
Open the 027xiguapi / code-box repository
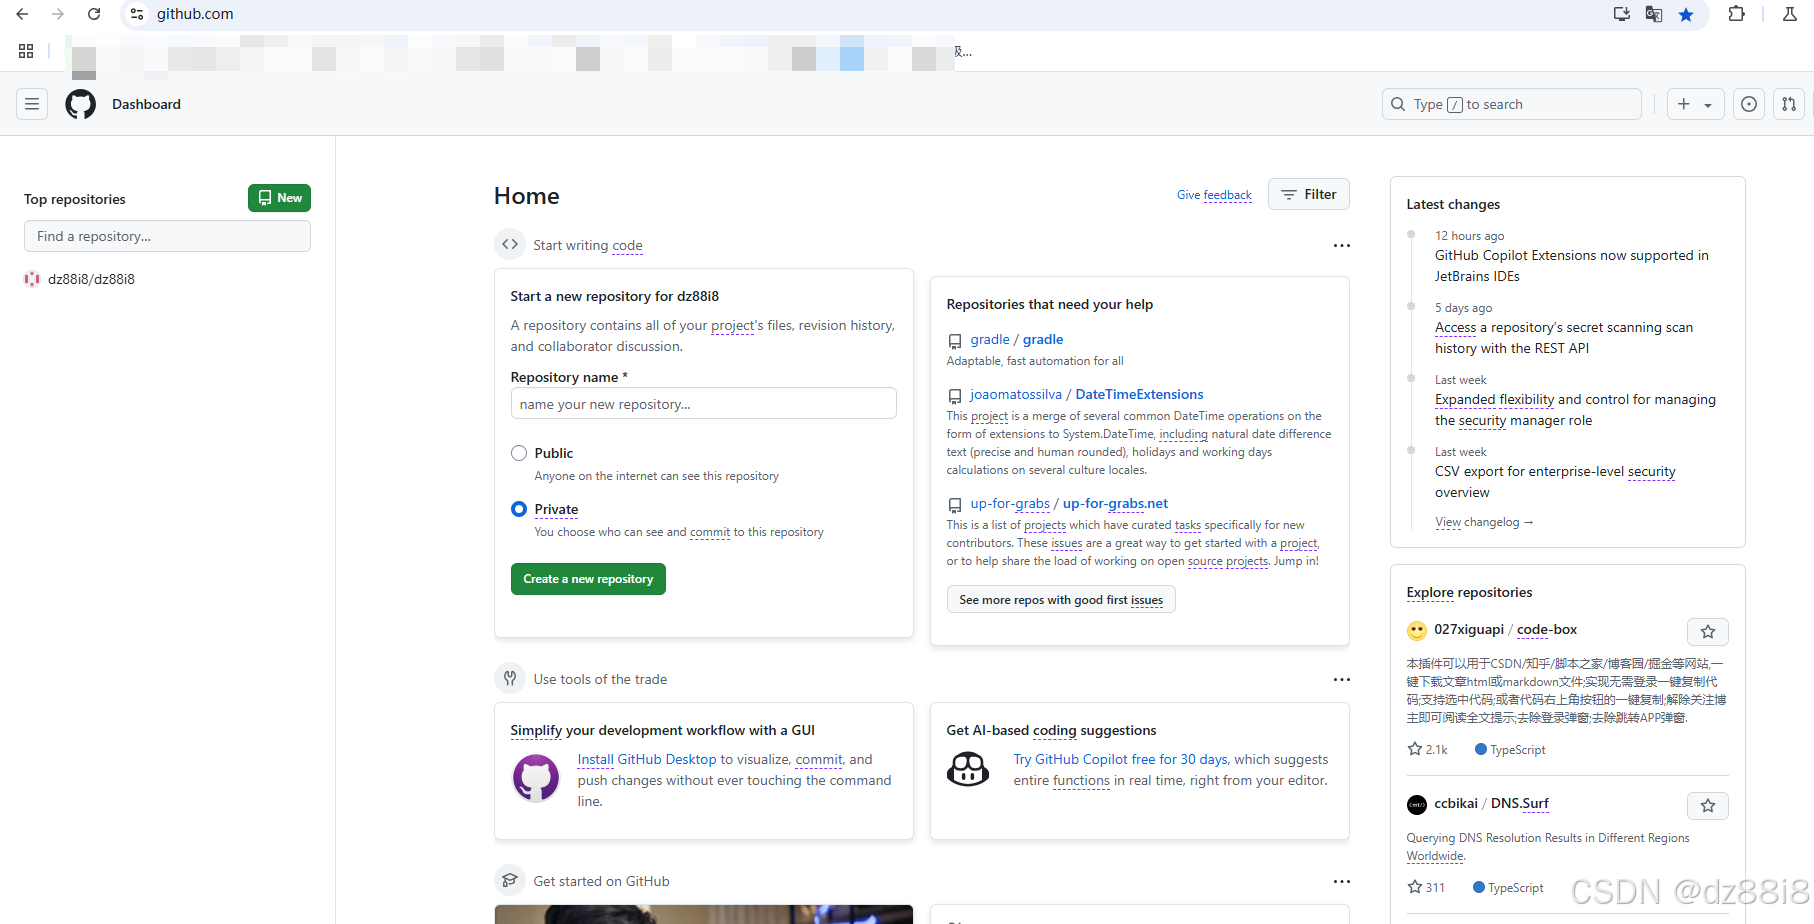tap(1505, 630)
